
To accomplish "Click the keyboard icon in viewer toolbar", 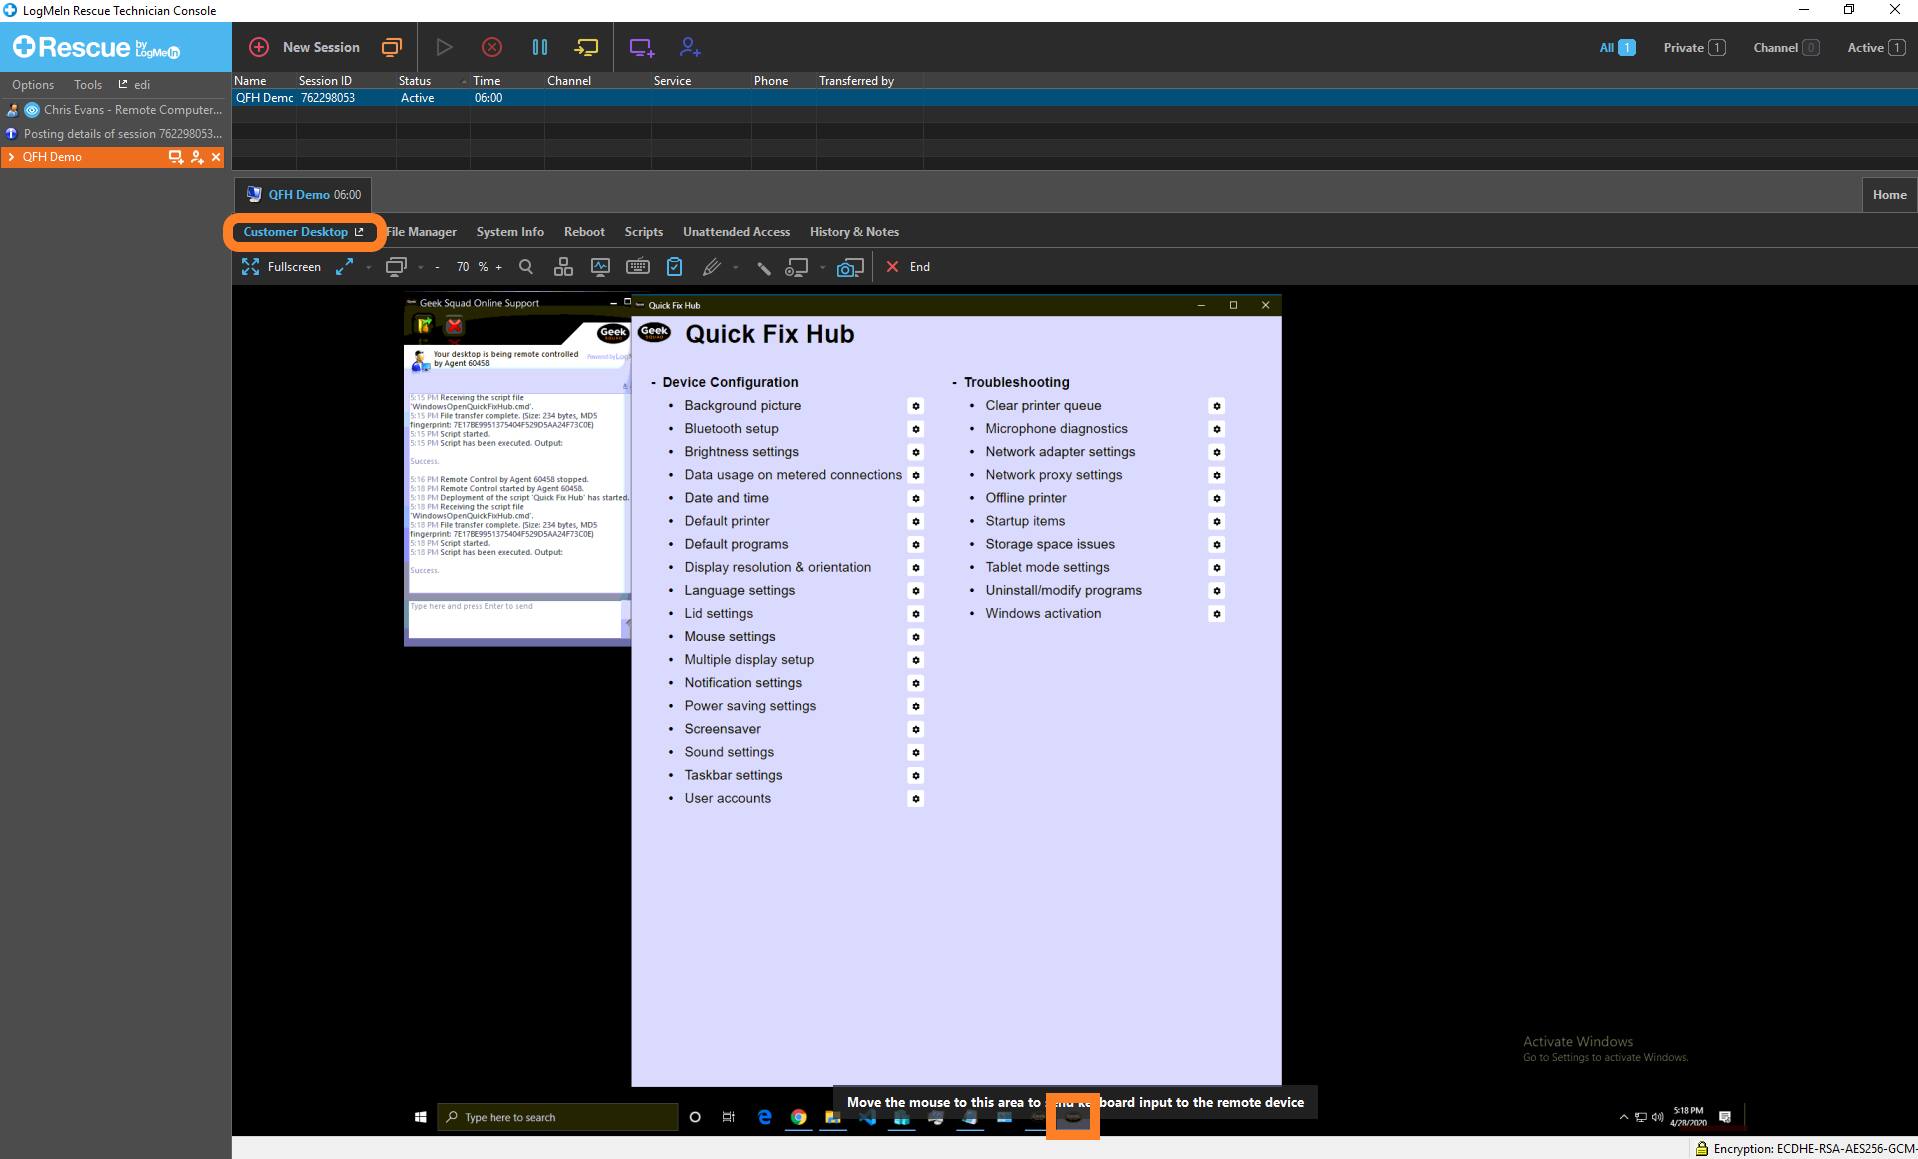I will 637,267.
